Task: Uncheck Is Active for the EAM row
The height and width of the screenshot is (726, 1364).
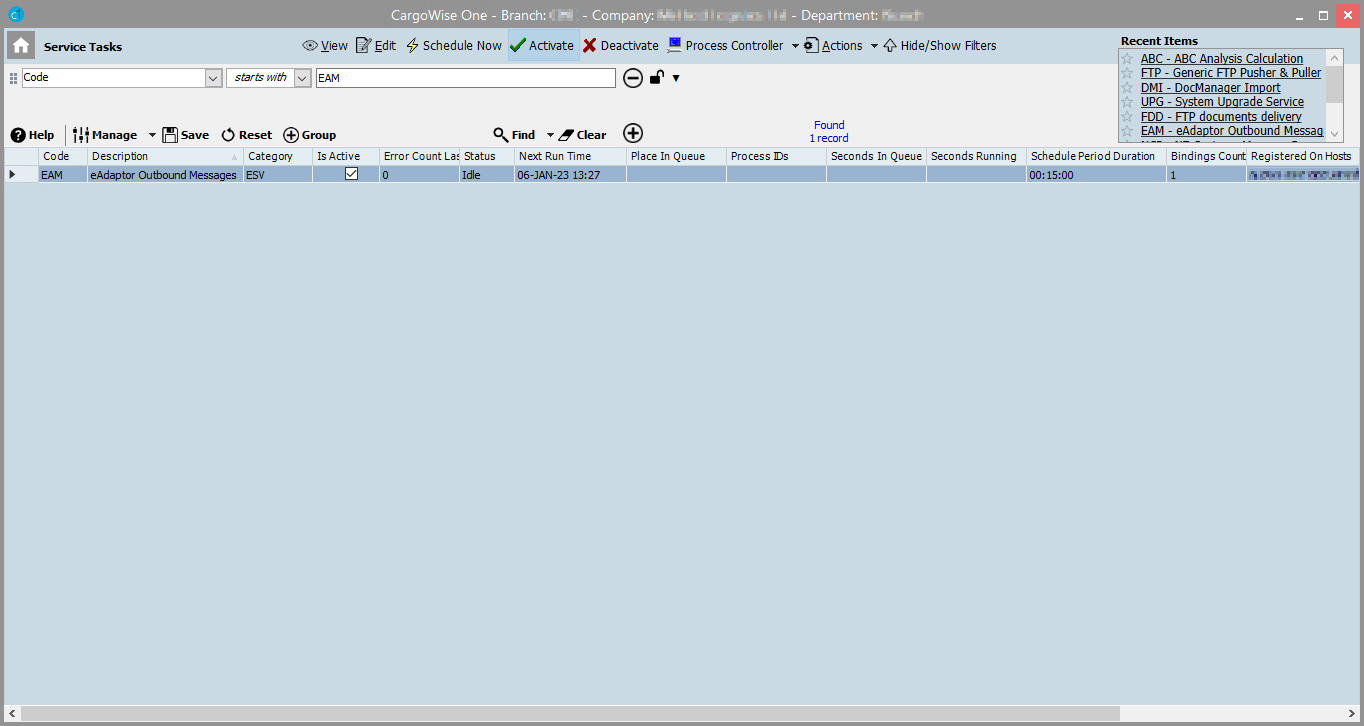Action: 351,173
